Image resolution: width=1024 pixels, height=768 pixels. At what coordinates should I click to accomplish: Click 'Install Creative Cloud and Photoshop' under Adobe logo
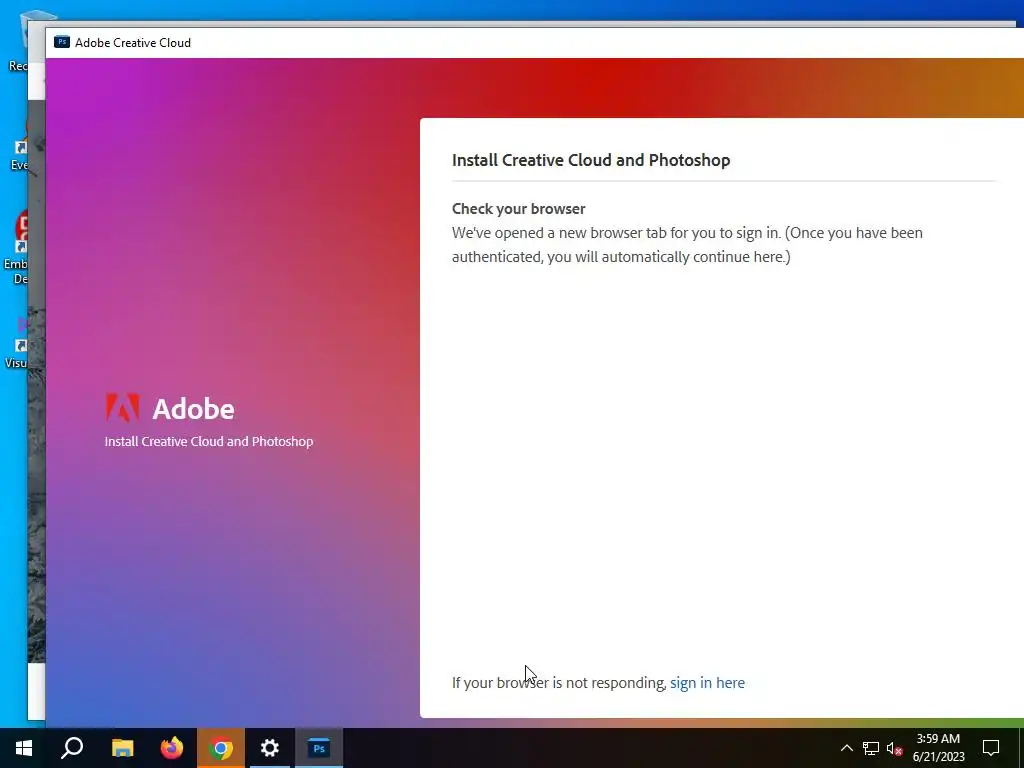pyautogui.click(x=209, y=441)
